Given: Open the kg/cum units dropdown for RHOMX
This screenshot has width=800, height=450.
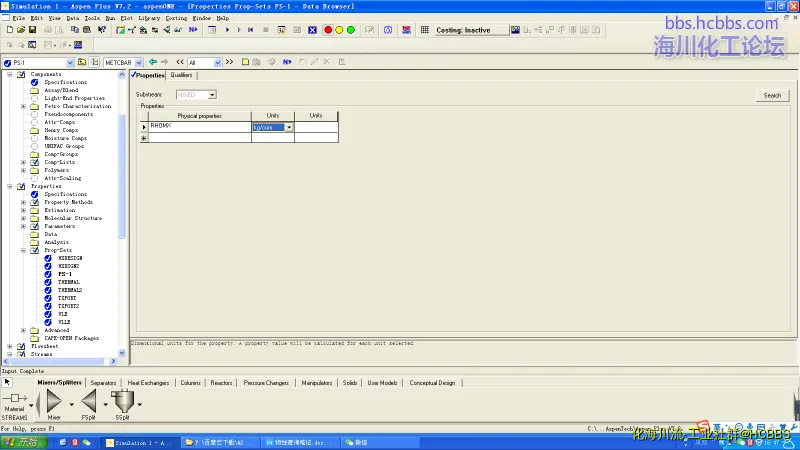Looking at the screenshot, I should pos(289,127).
